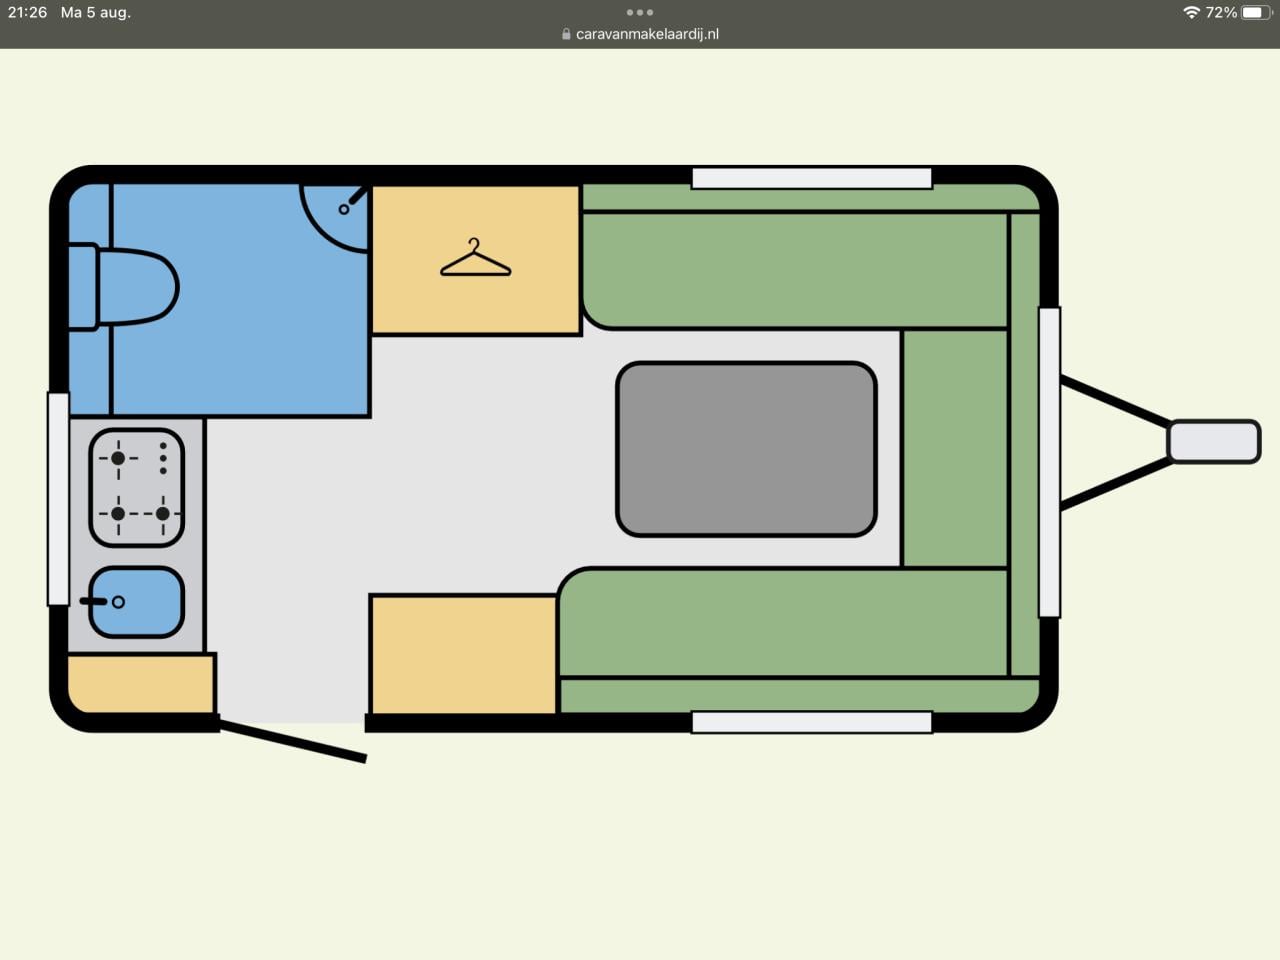The height and width of the screenshot is (960, 1280).
Task: Click the yellow cabinet beside the door
Action: pos(463,655)
